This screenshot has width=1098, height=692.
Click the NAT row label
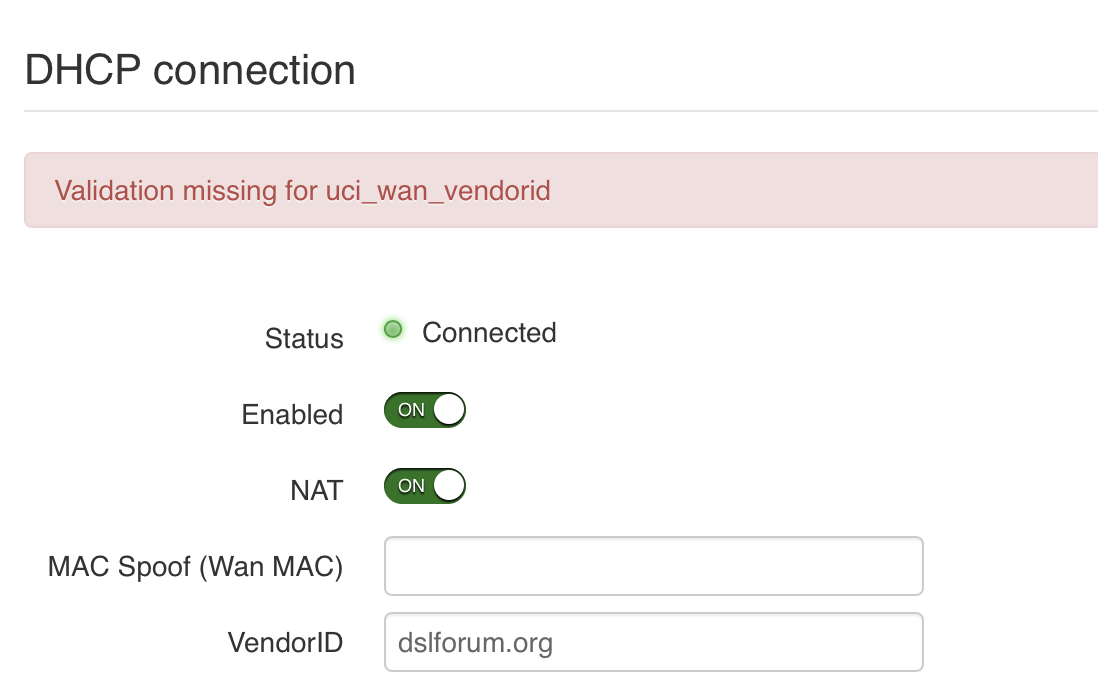(x=316, y=490)
